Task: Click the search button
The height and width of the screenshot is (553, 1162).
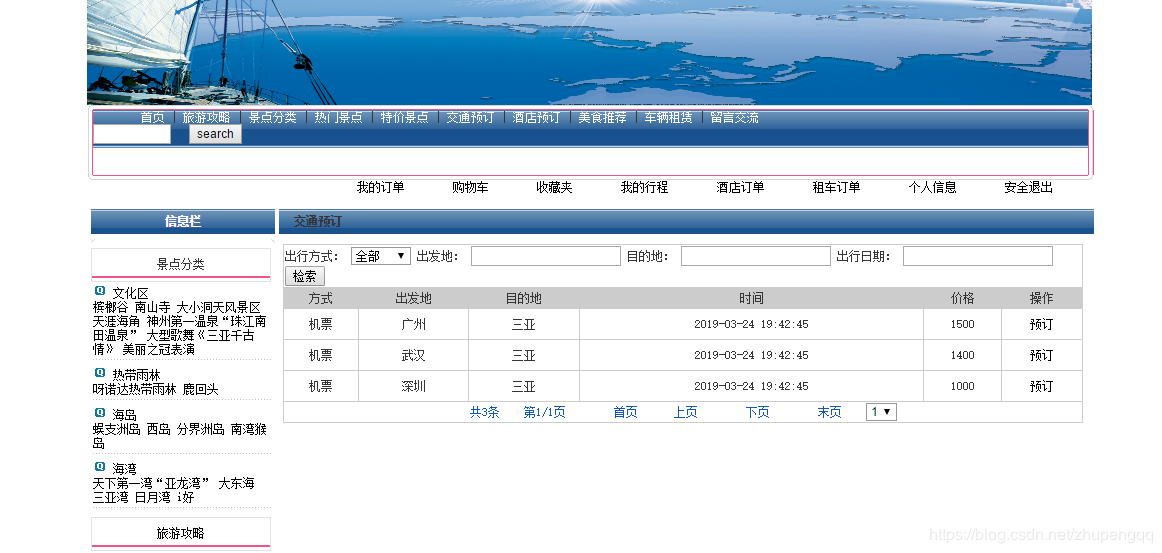Action: point(215,134)
